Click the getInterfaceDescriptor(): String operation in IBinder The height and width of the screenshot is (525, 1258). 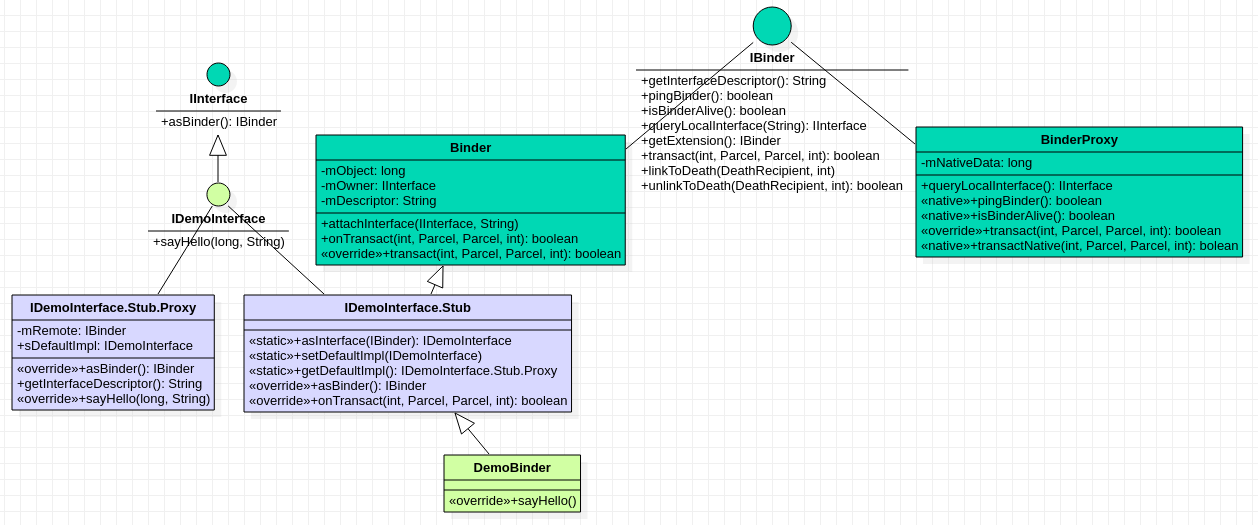click(733, 81)
